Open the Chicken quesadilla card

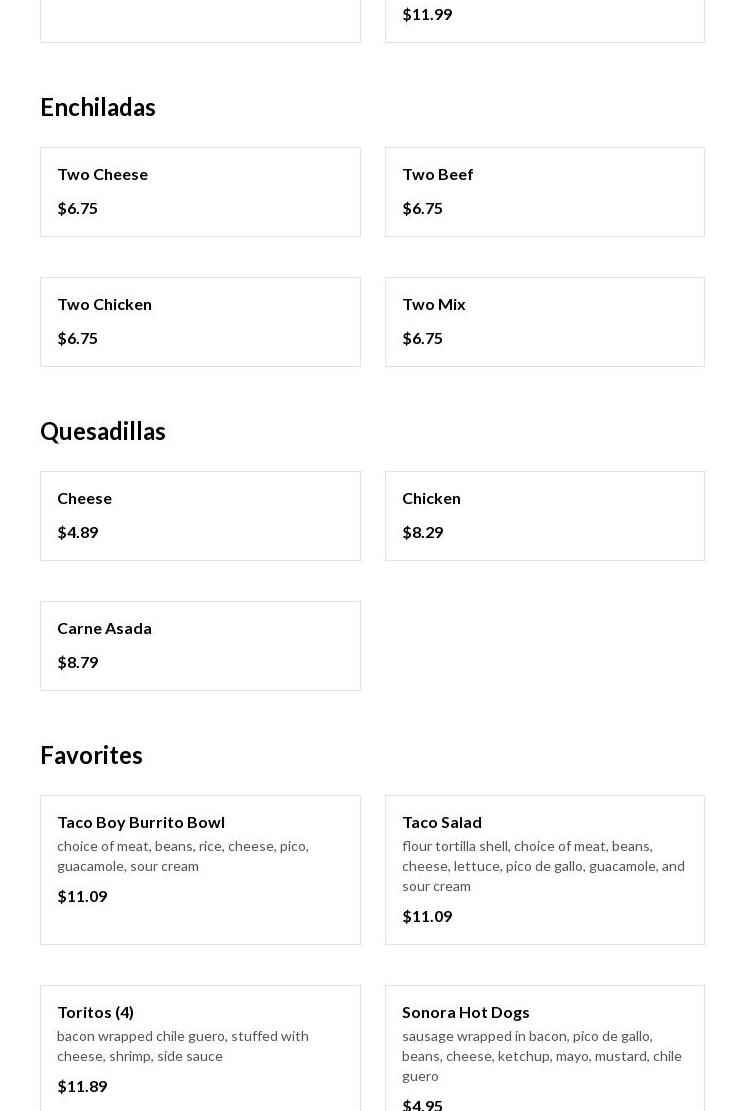click(544, 516)
